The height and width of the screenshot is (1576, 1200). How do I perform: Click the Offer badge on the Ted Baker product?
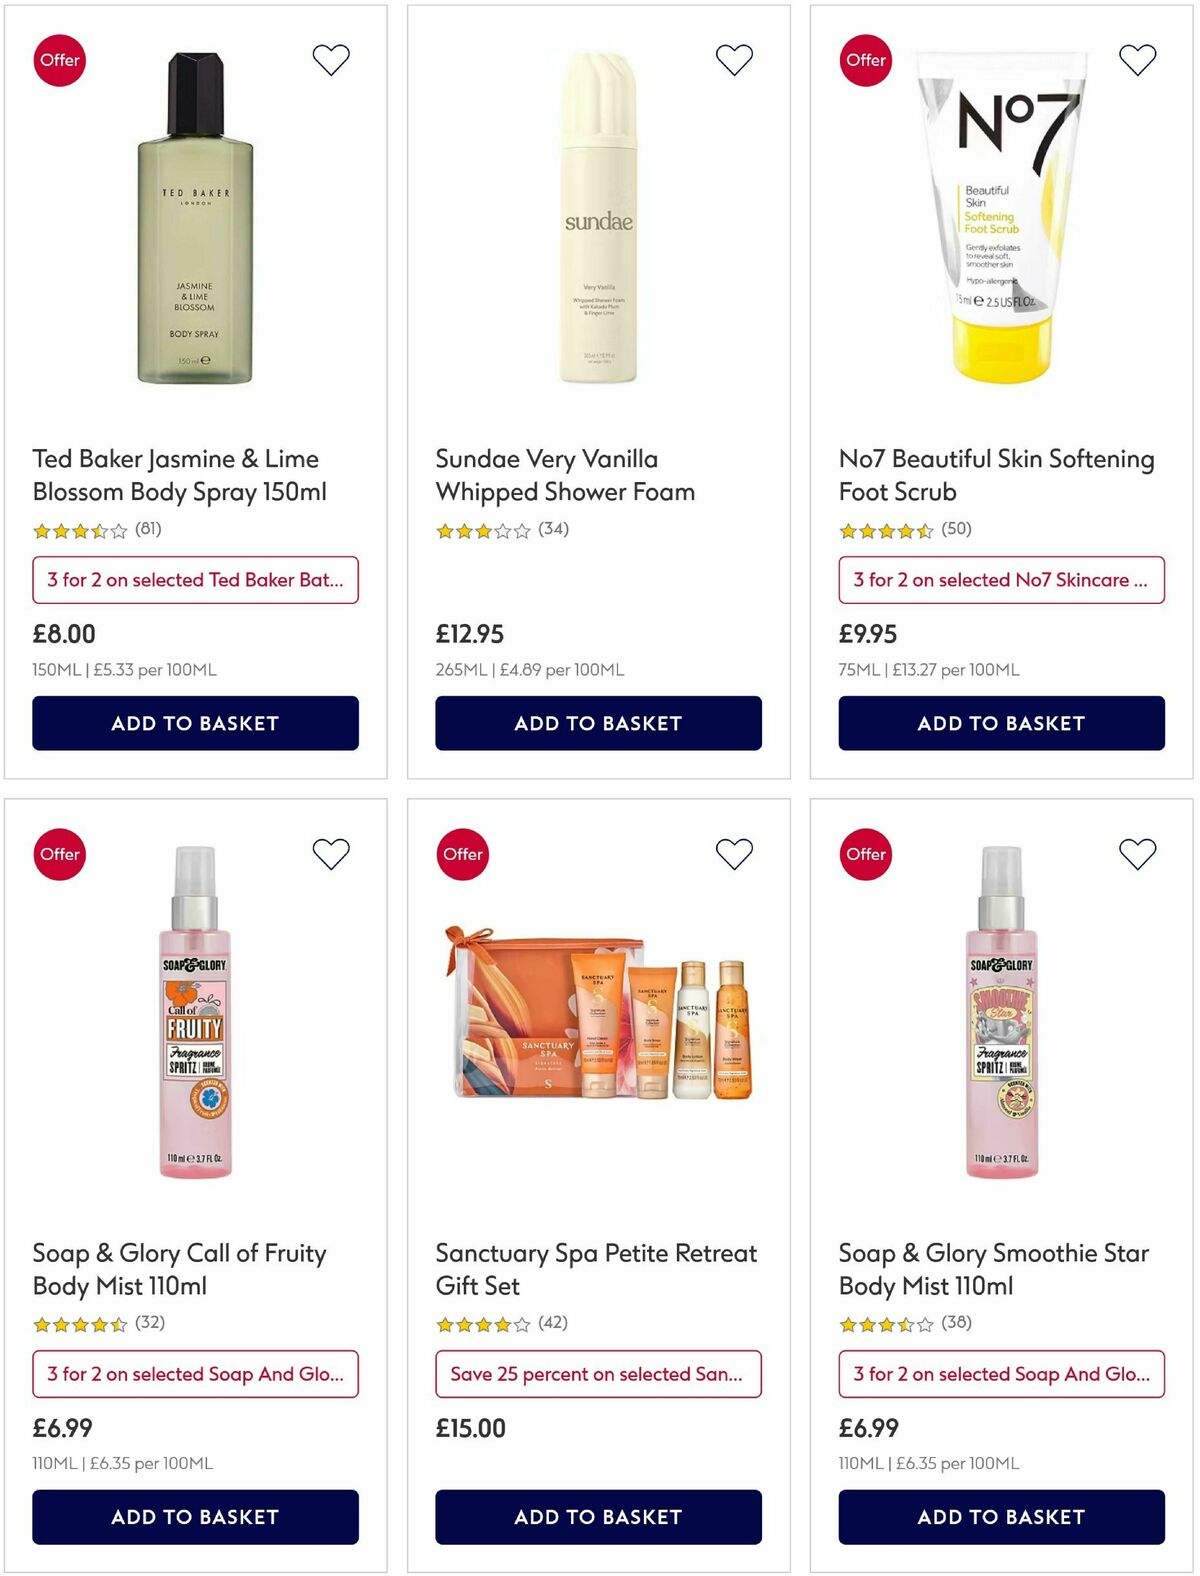pos(60,60)
